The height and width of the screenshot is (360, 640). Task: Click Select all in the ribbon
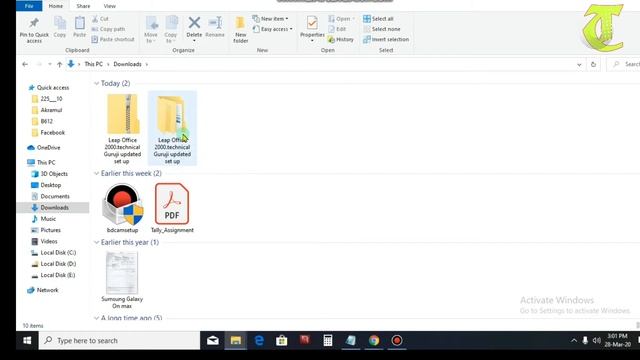coord(378,19)
